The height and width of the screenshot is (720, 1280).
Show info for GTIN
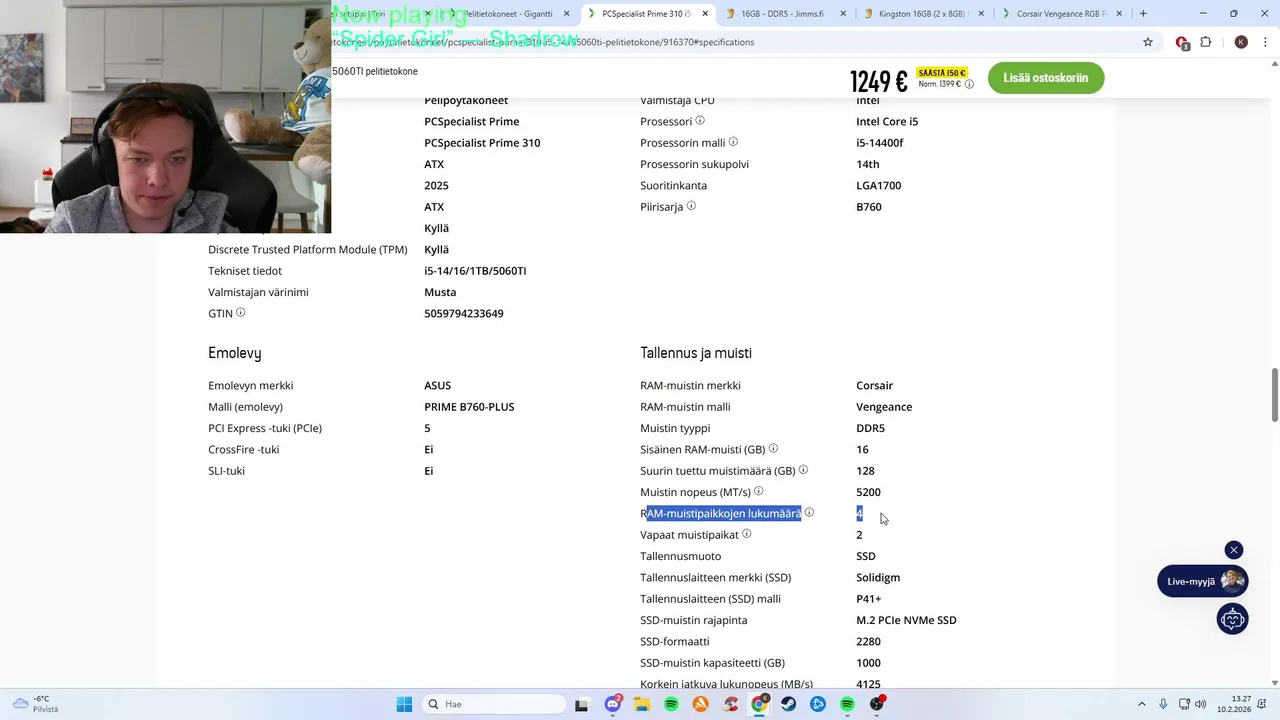[x=241, y=313]
